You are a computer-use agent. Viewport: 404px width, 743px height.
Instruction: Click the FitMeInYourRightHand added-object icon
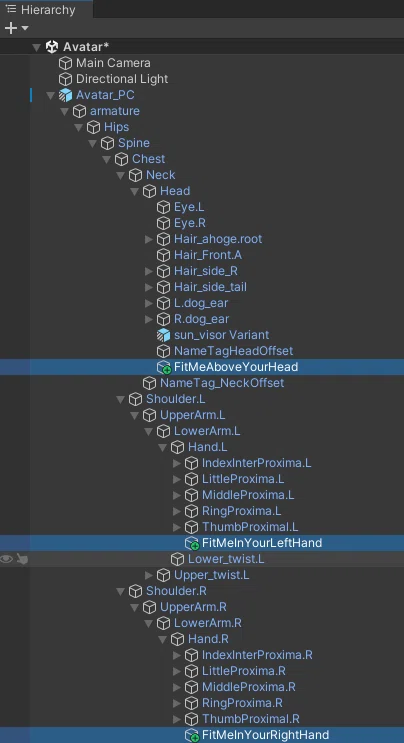[192, 735]
